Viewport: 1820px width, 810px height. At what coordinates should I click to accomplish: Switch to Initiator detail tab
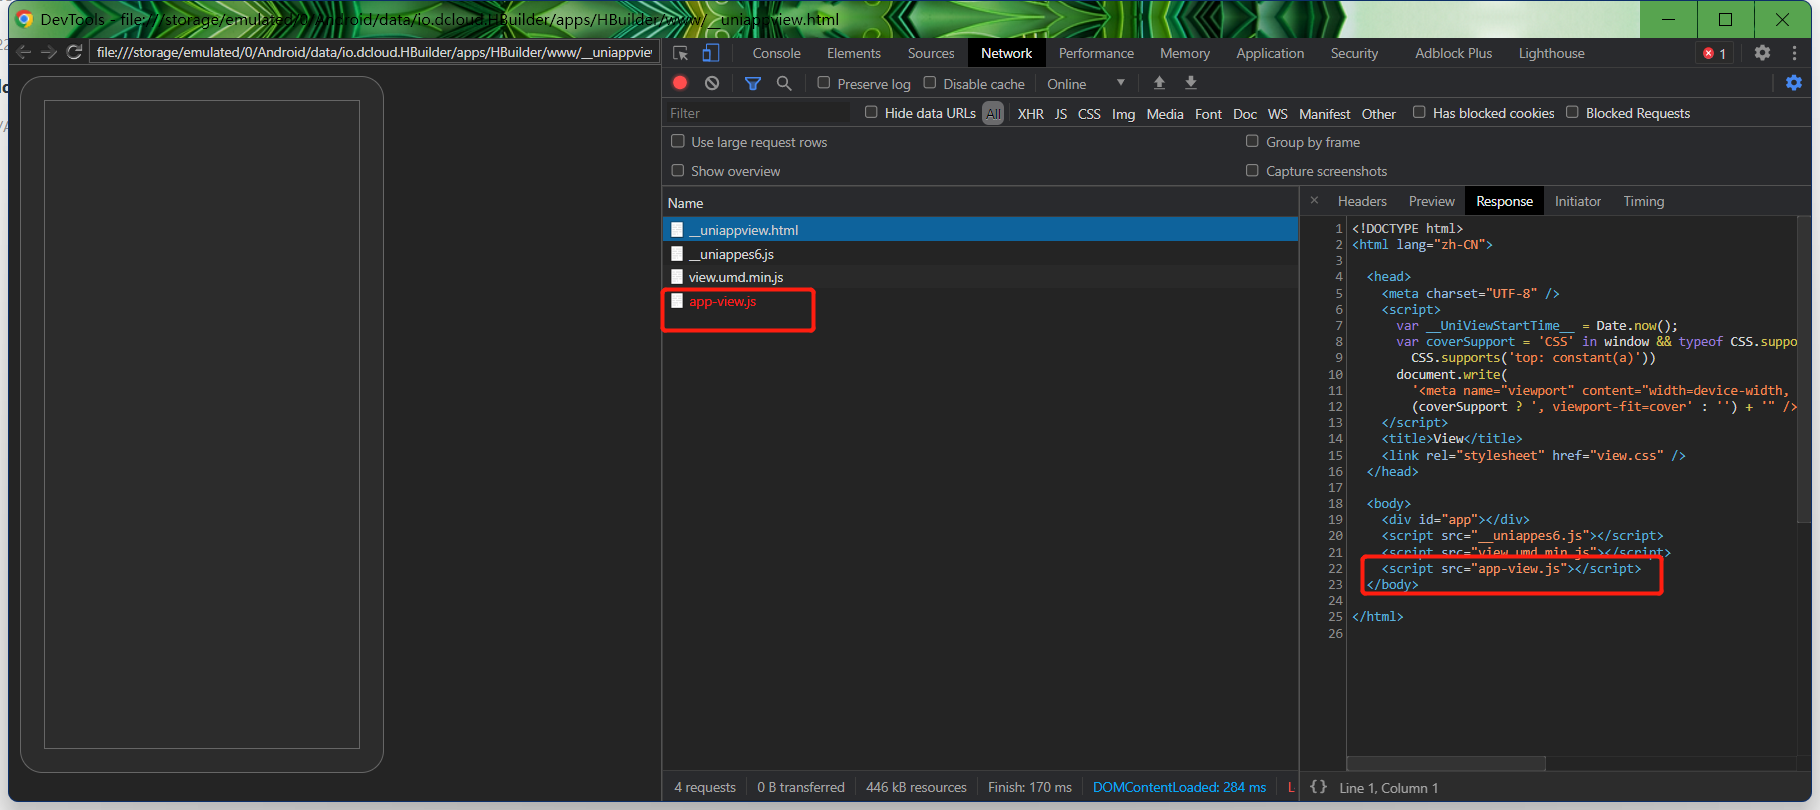[x=1578, y=201]
